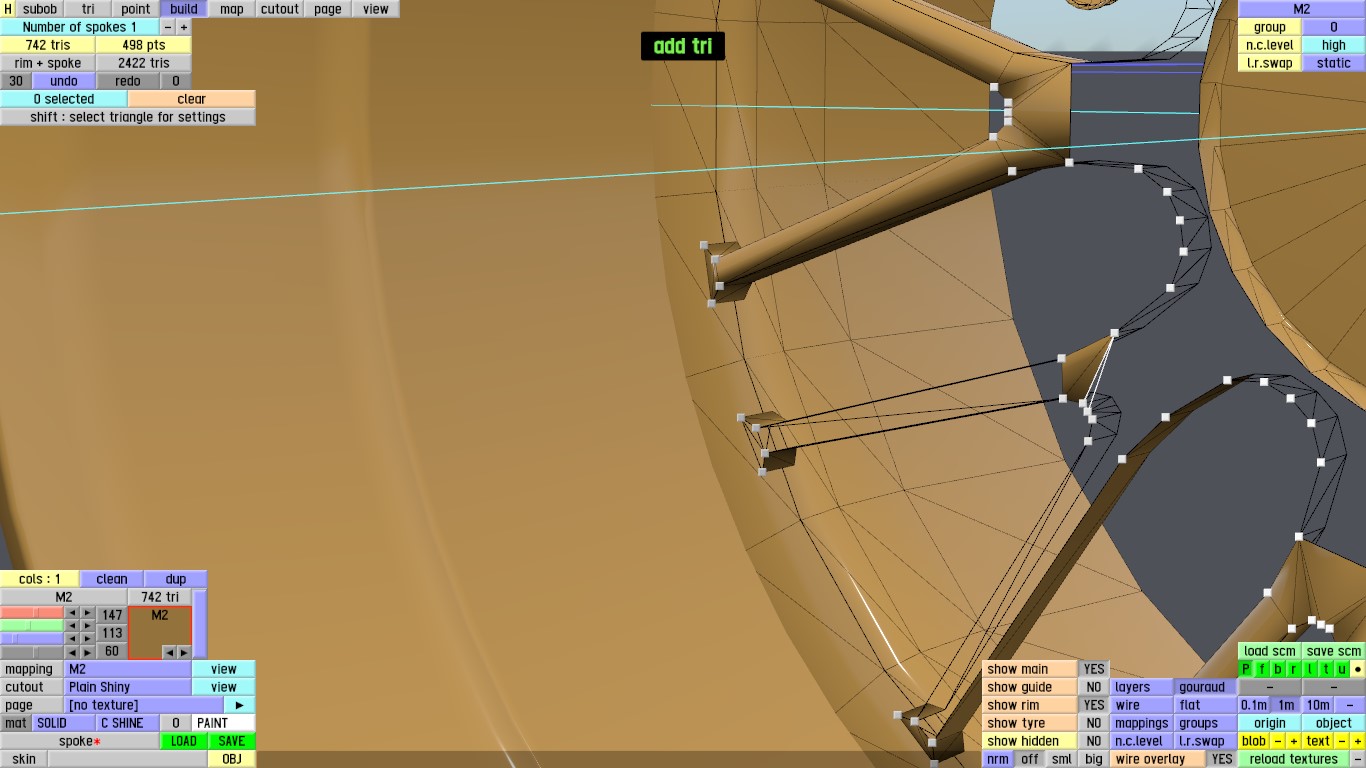Click the reload textures button
The image size is (1366, 768).
1294,759
